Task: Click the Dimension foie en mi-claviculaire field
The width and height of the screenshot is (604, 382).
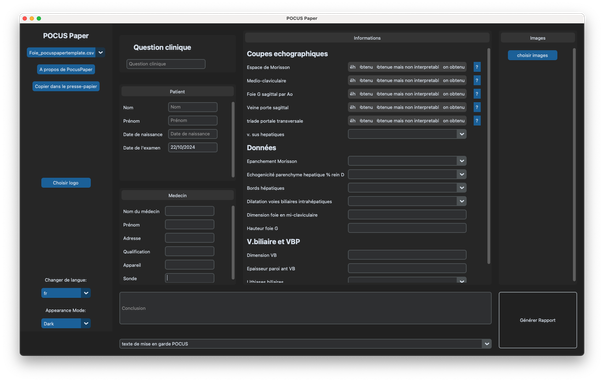Action: coord(407,215)
